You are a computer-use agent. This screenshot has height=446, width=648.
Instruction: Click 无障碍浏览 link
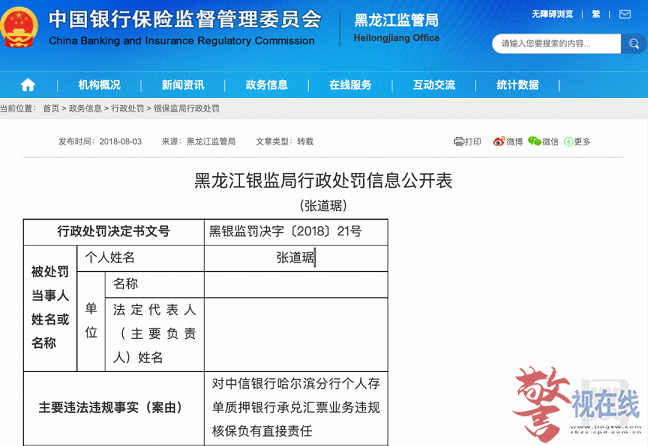(552, 14)
